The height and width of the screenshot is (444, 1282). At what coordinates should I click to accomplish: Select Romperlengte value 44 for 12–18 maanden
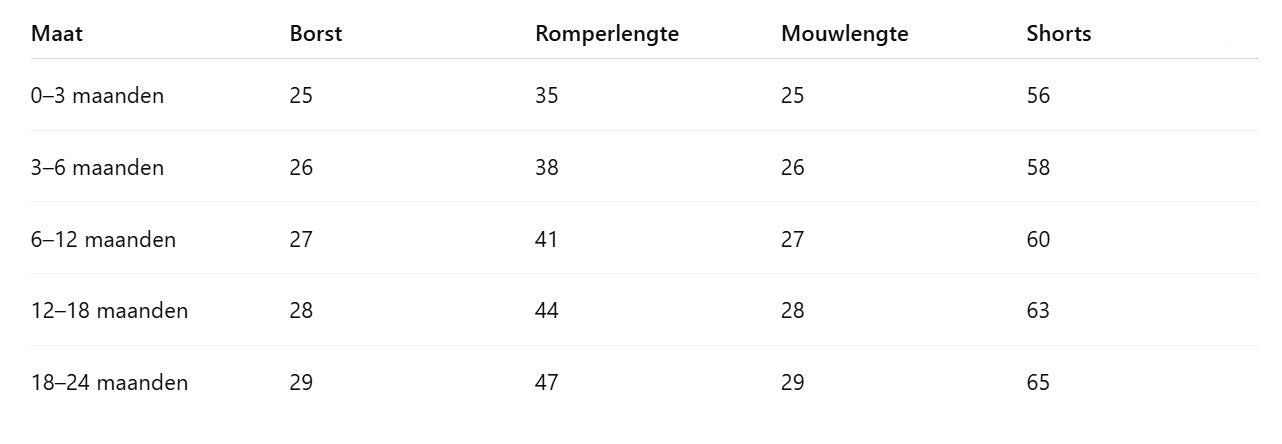coord(547,311)
